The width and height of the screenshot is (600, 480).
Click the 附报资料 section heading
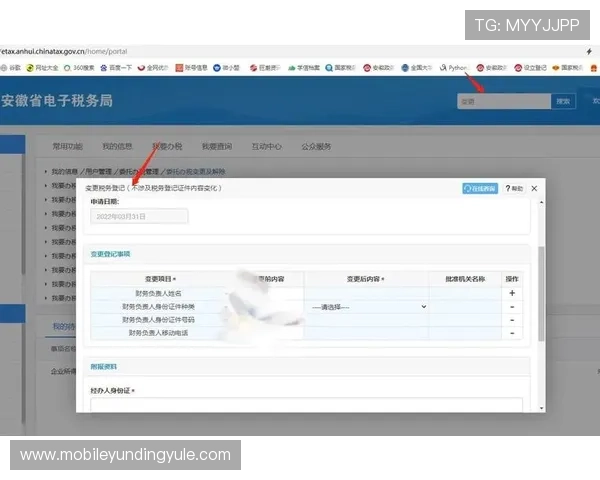[104, 367]
